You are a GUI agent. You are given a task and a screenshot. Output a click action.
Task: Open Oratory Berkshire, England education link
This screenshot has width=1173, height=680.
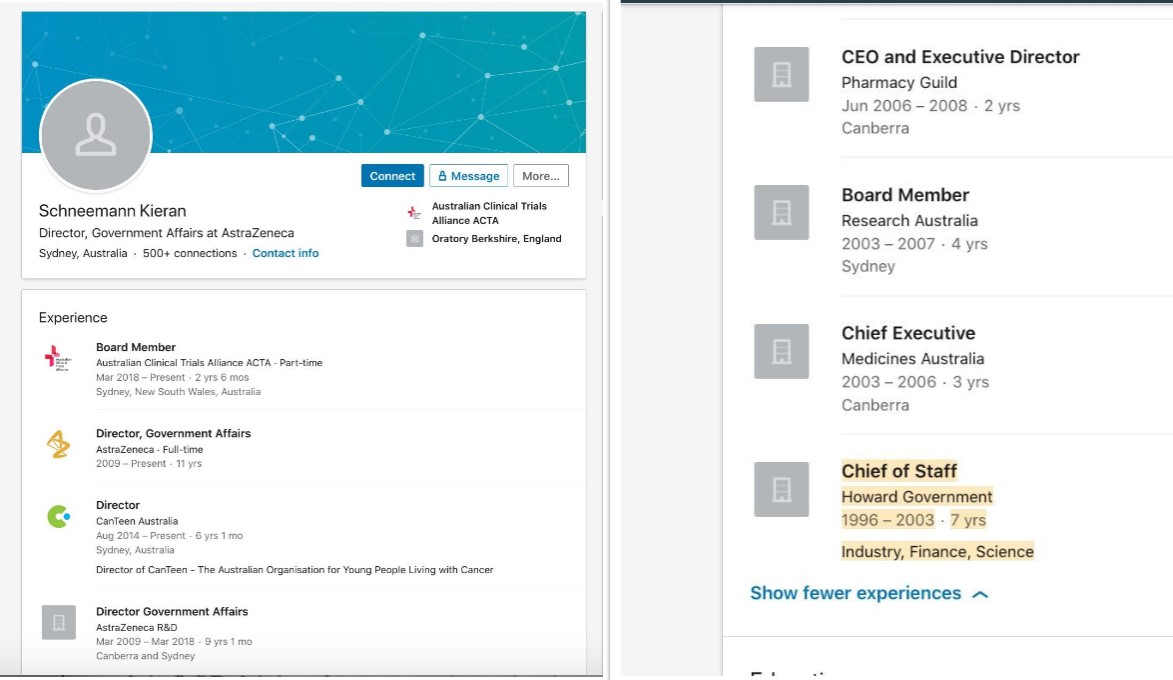(496, 239)
